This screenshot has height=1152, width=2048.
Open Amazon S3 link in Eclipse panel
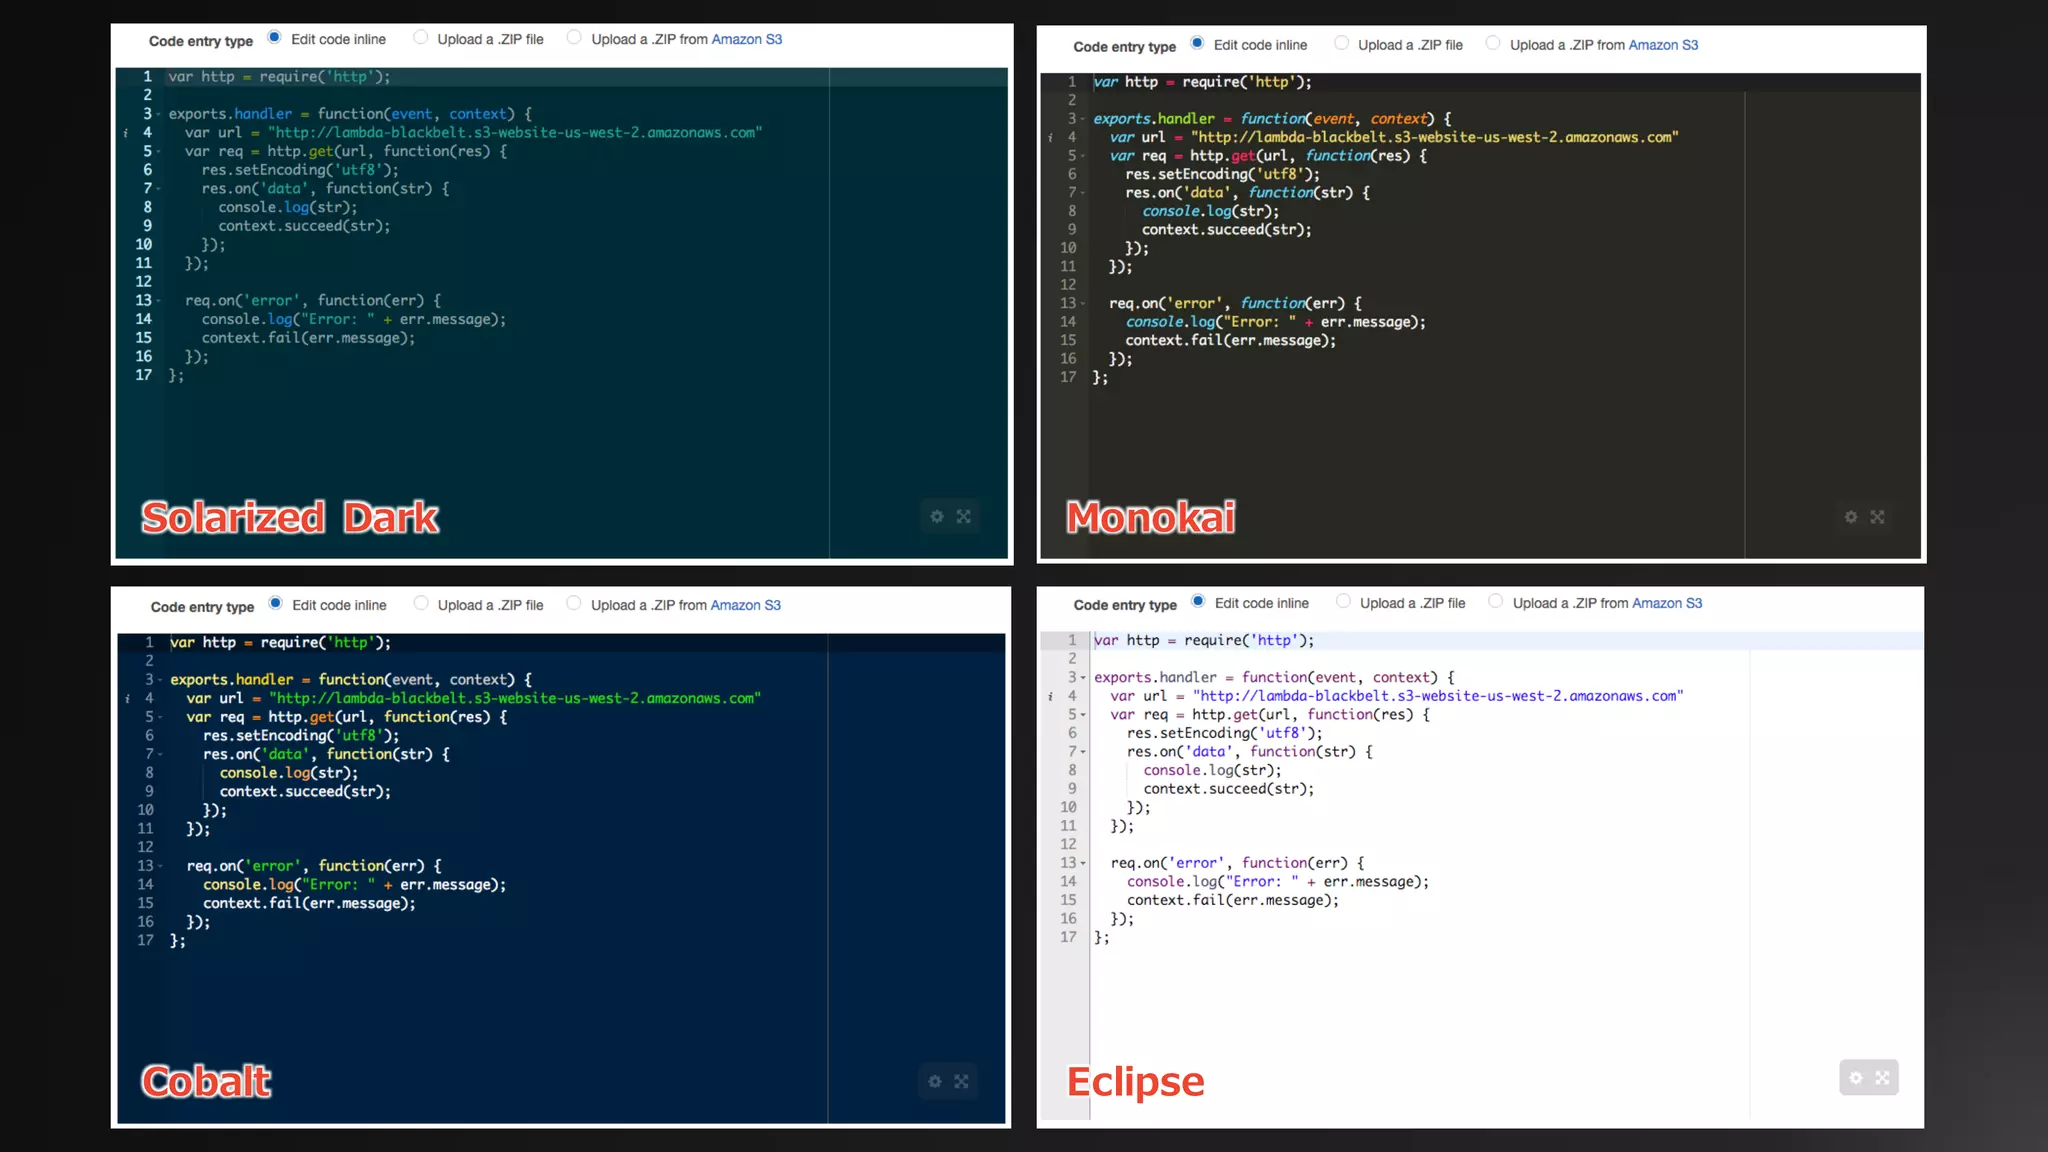[1666, 603]
